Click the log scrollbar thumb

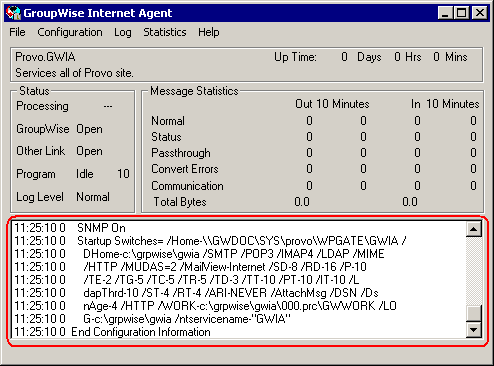pyautogui.click(x=473, y=313)
